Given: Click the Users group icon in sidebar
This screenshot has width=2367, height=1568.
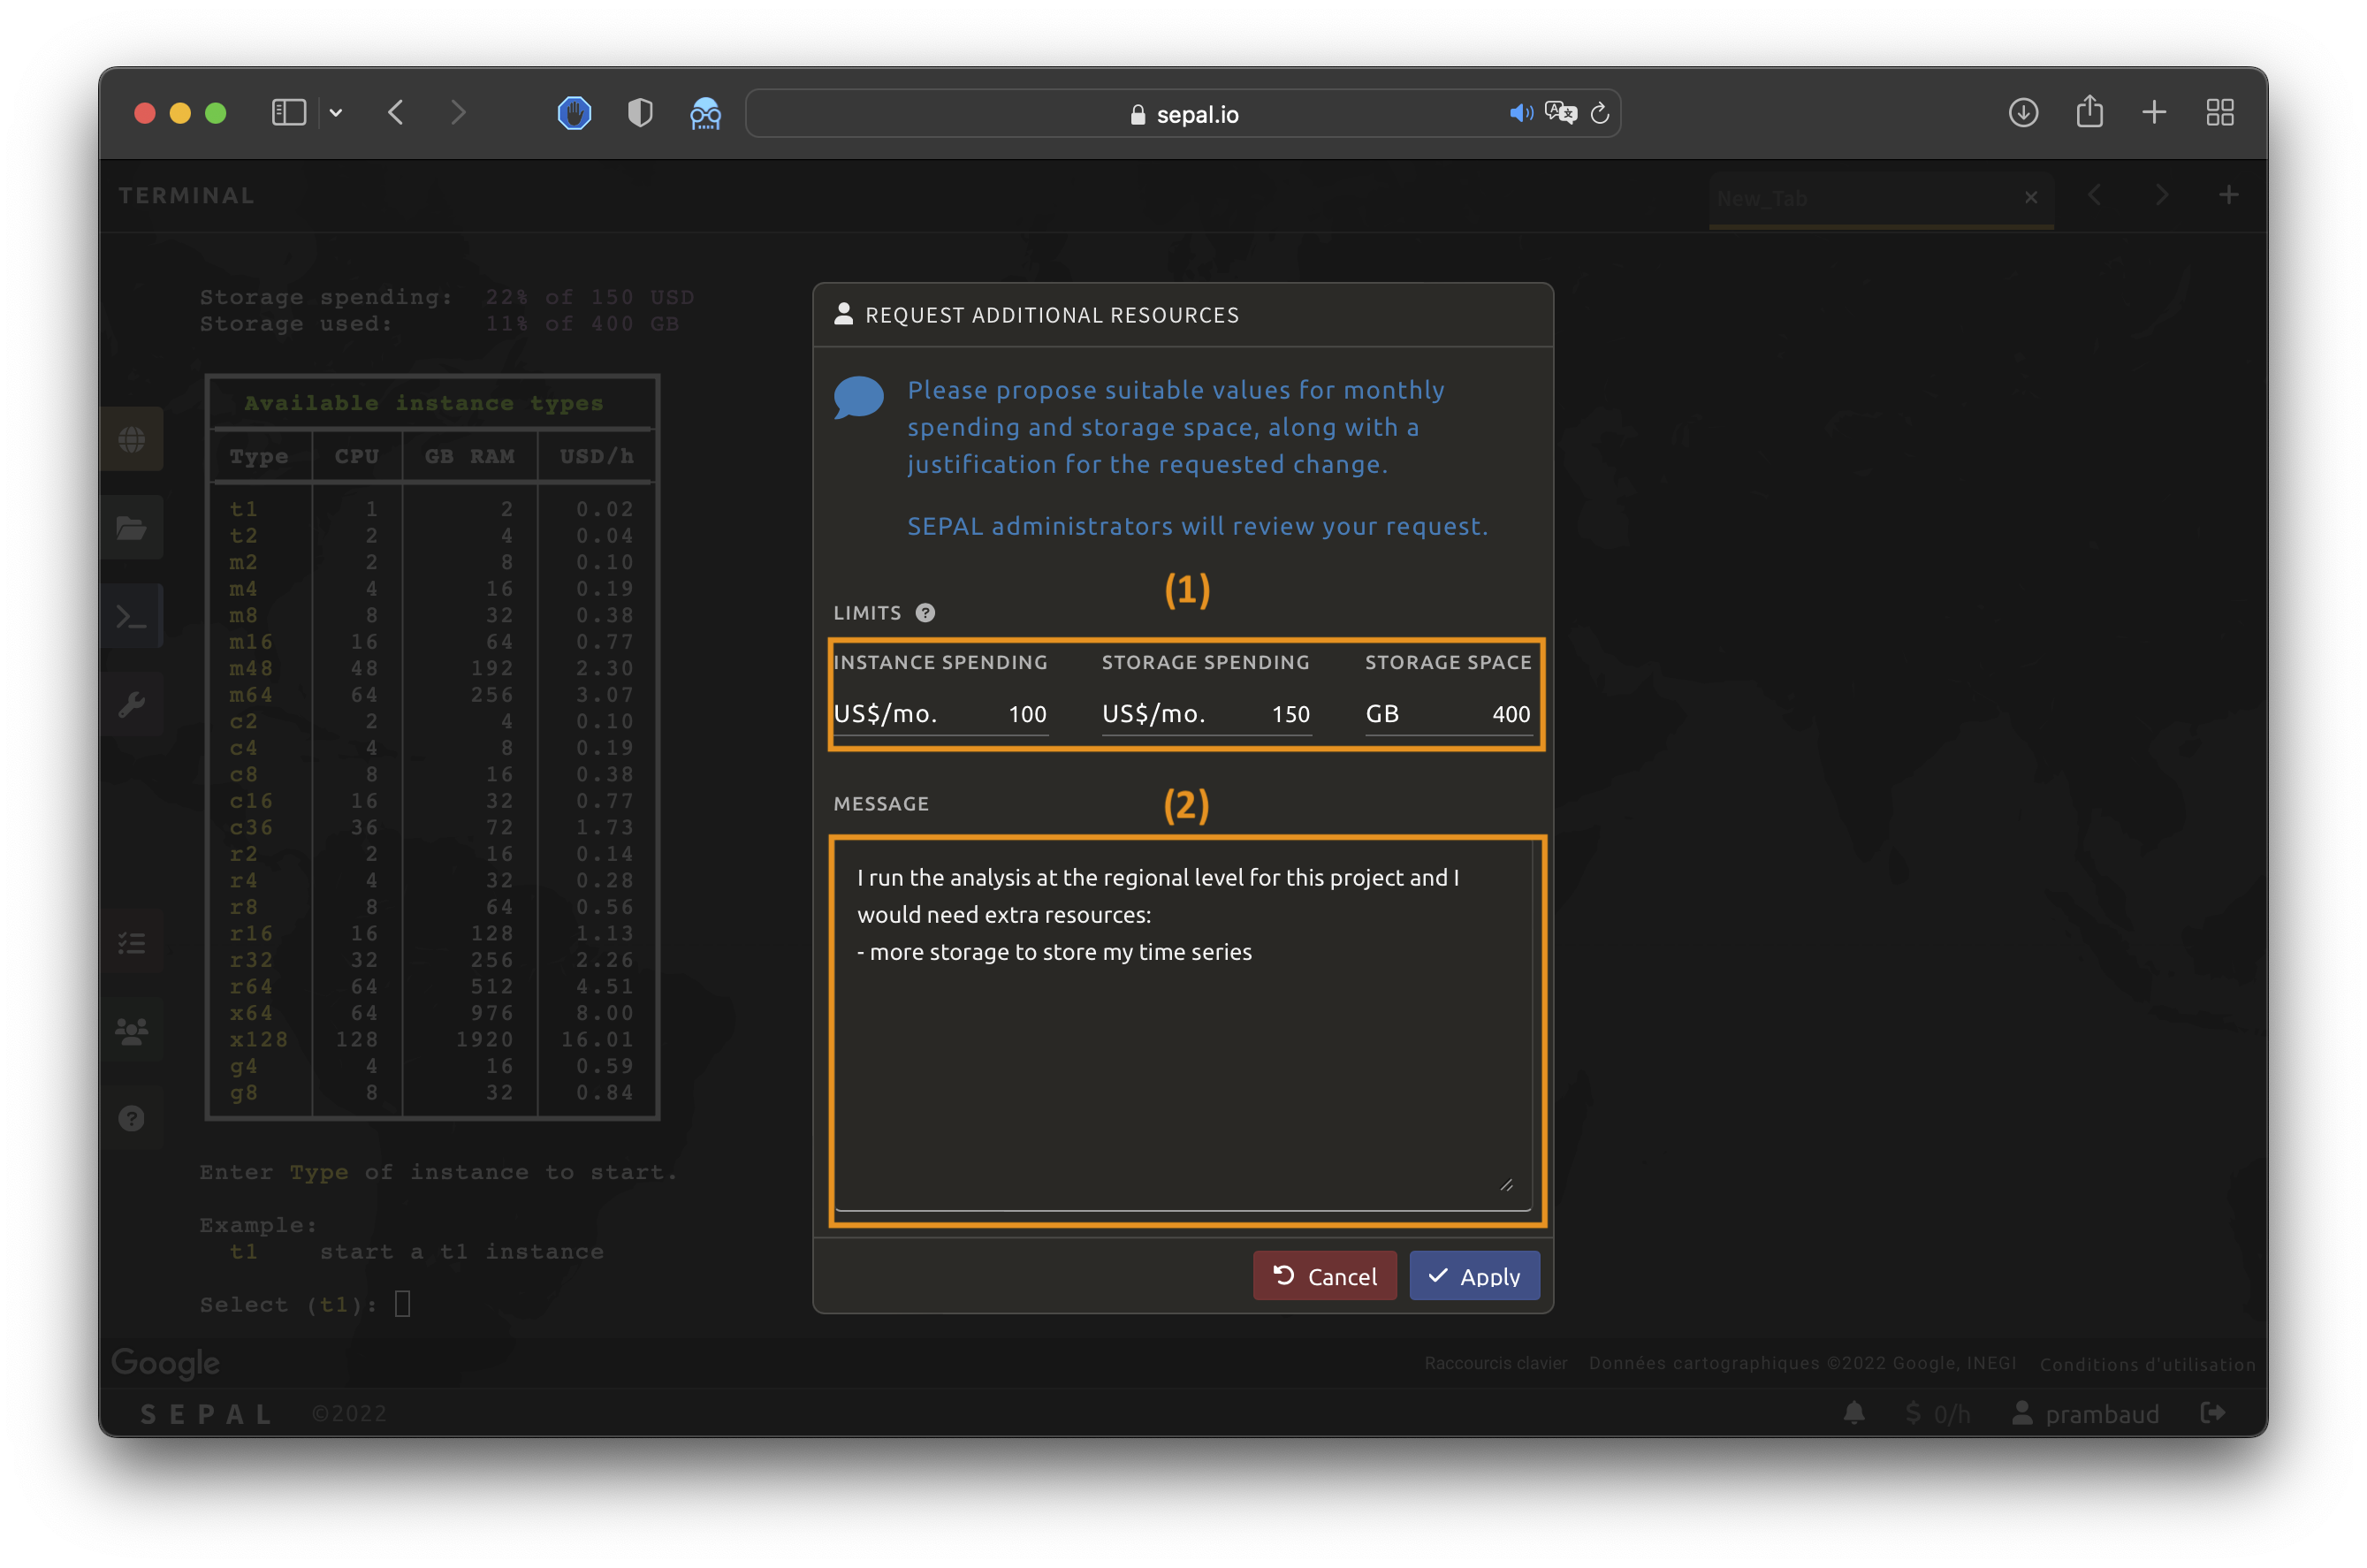Looking at the screenshot, I should tap(131, 1030).
